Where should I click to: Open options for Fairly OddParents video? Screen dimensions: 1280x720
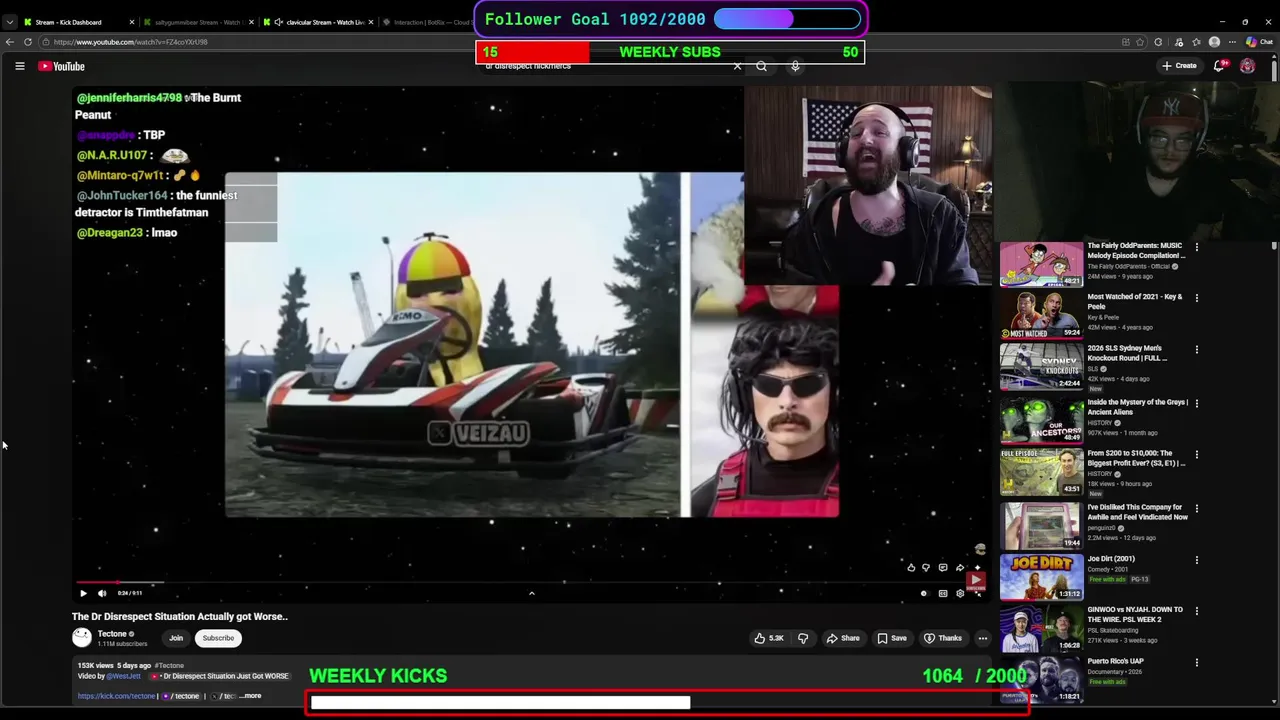(1197, 247)
